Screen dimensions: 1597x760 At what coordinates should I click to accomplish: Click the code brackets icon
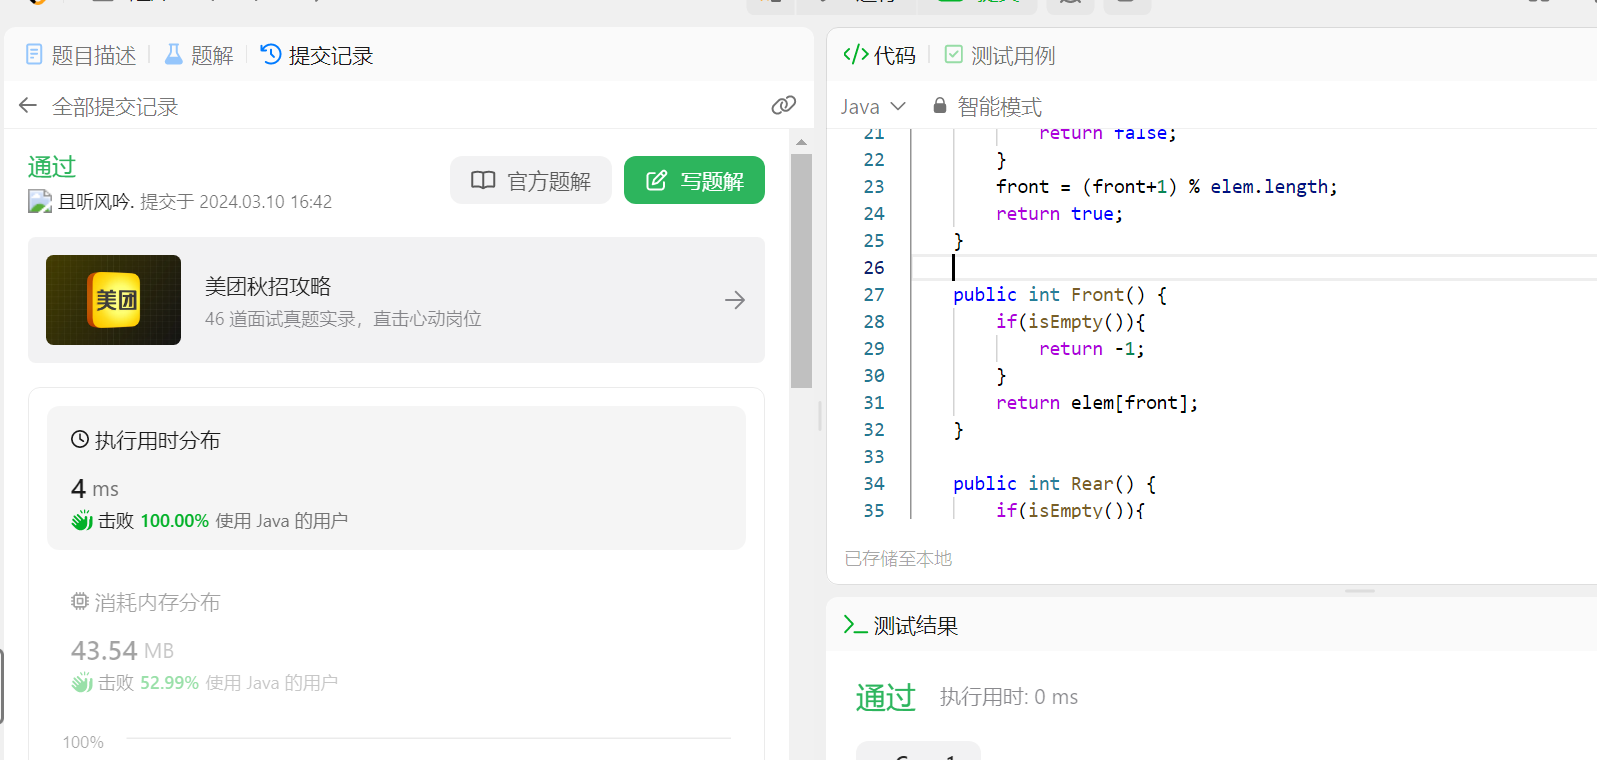pyautogui.click(x=855, y=54)
